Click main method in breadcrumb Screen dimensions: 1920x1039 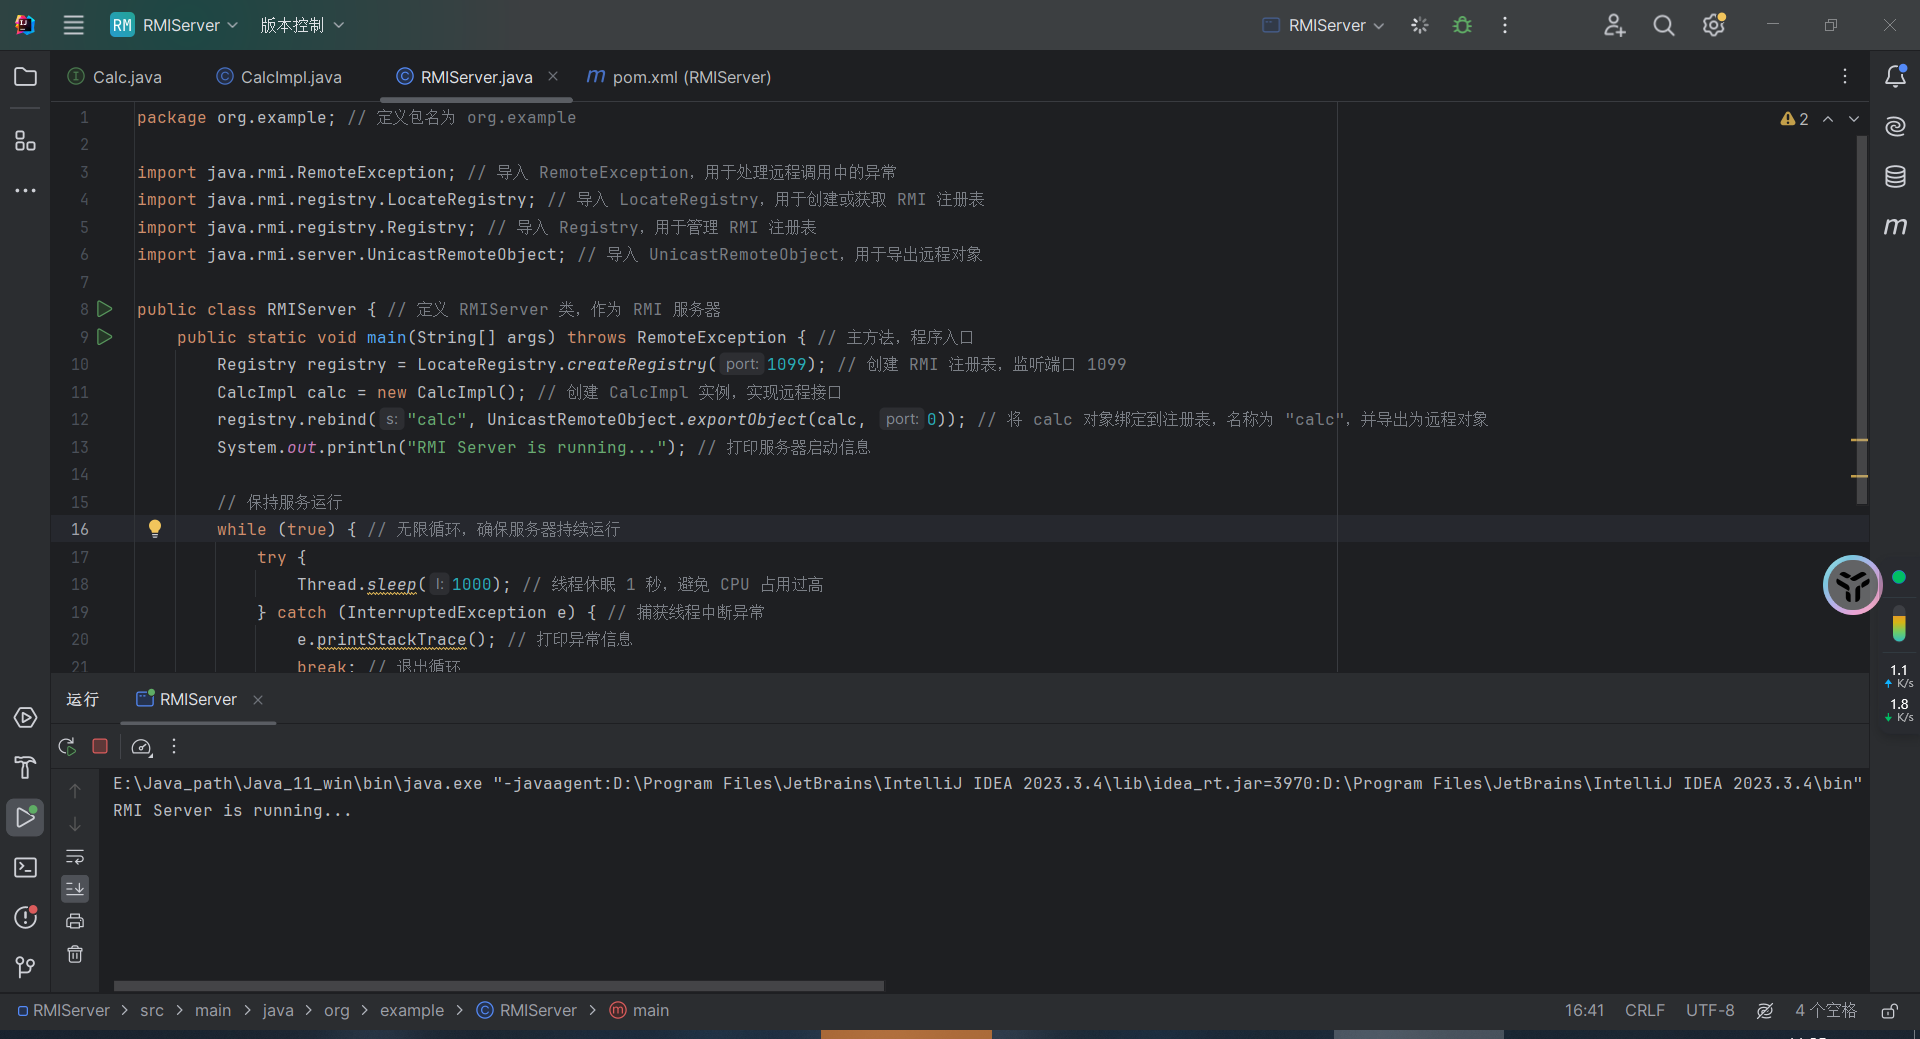640,1010
